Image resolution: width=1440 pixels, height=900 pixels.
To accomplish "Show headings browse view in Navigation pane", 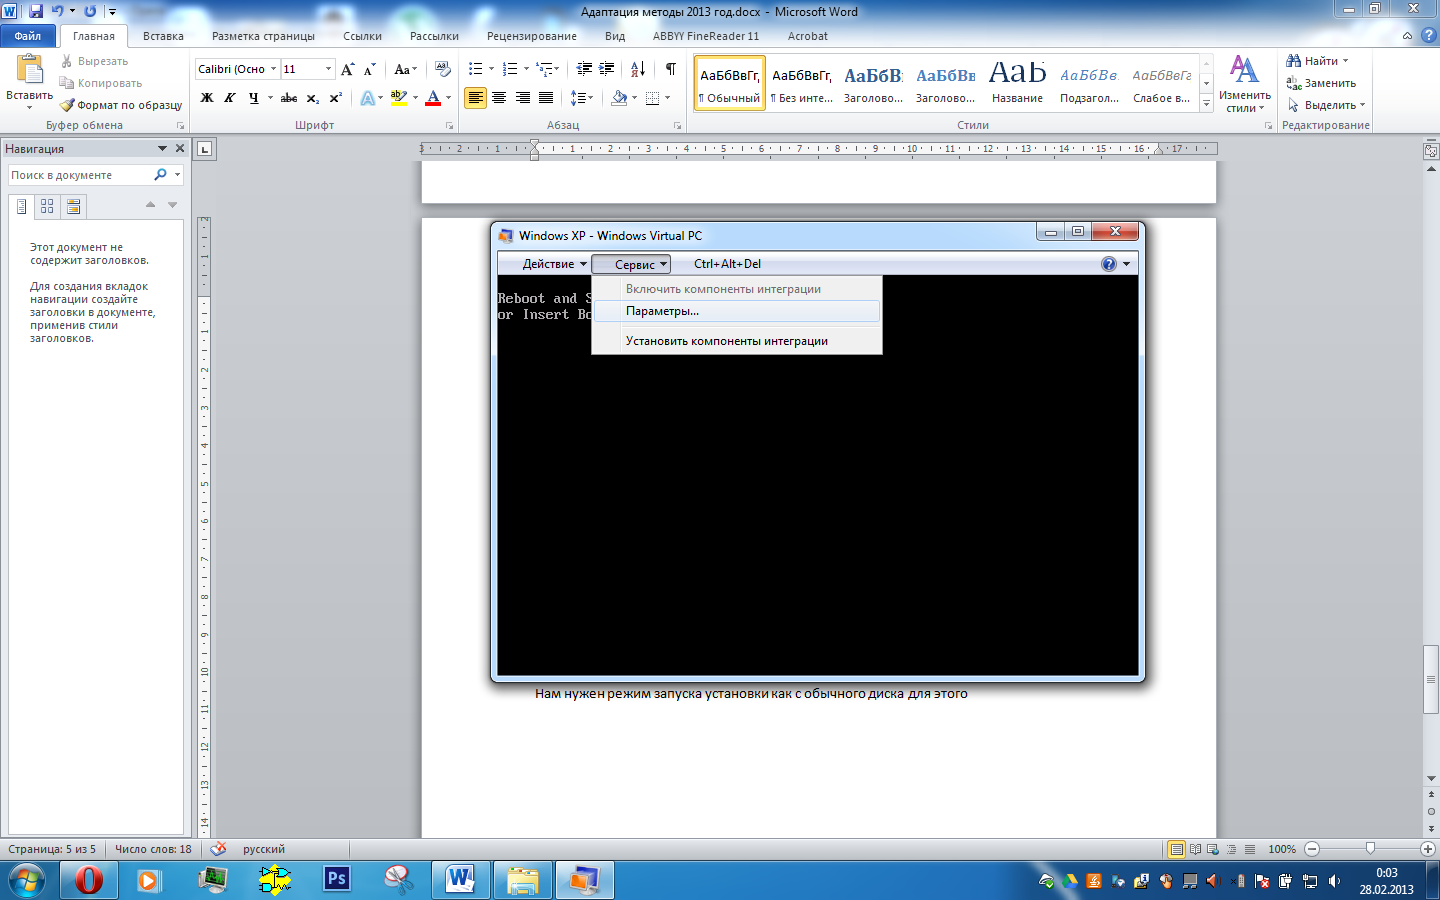I will point(21,206).
